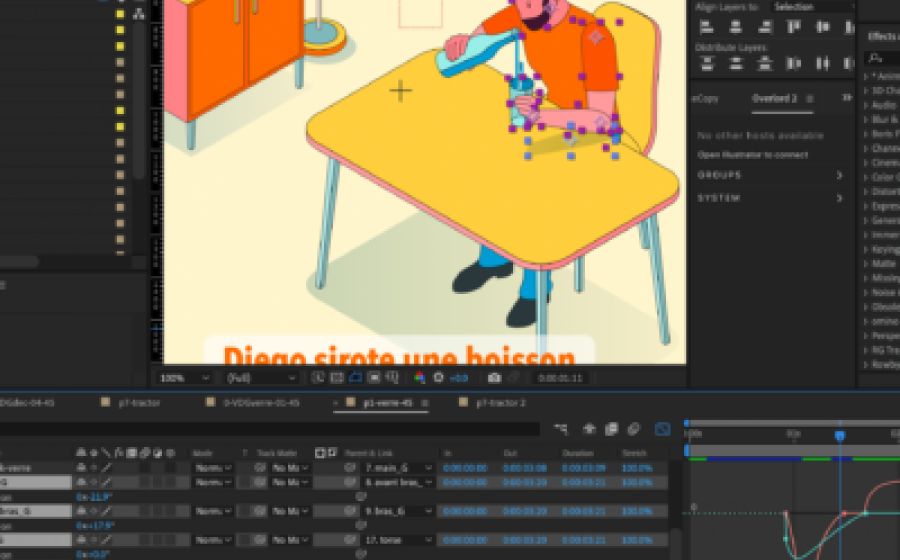Click expression pick whip beside 0x-21.9° rotation
Viewport: 900px width, 560px height.
coord(360,497)
